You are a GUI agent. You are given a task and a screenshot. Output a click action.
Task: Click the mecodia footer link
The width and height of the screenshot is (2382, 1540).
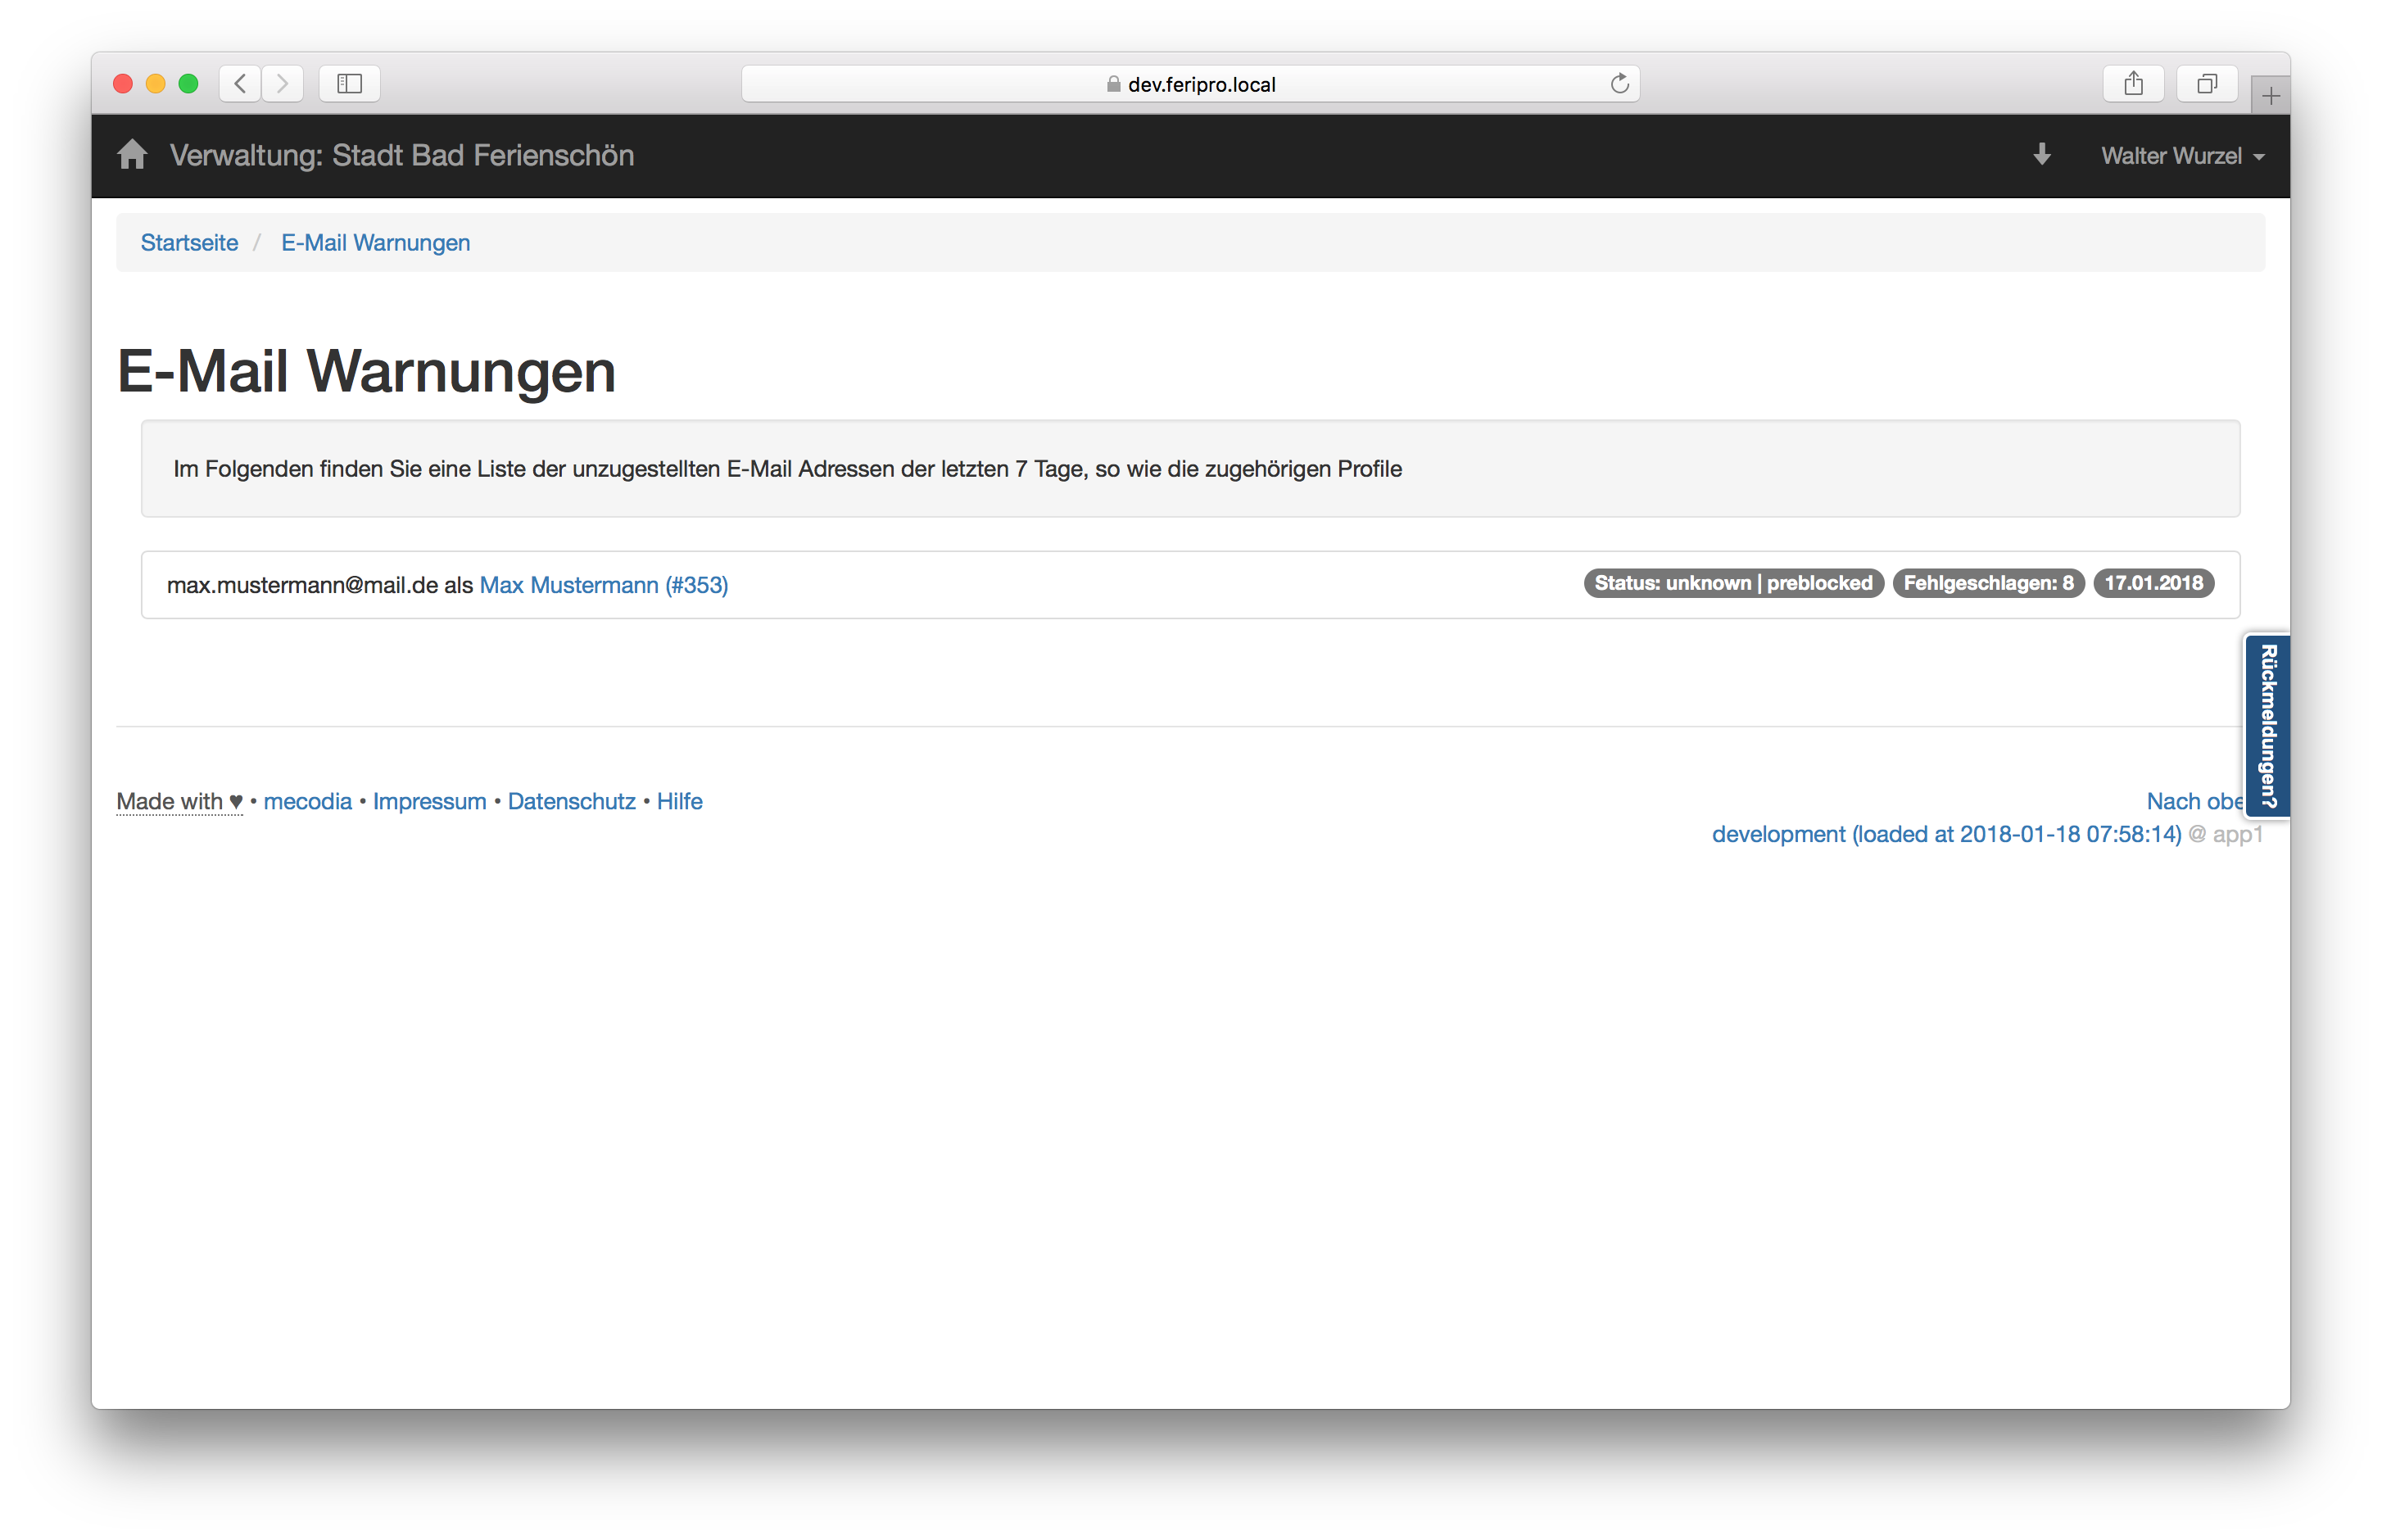[x=307, y=801]
